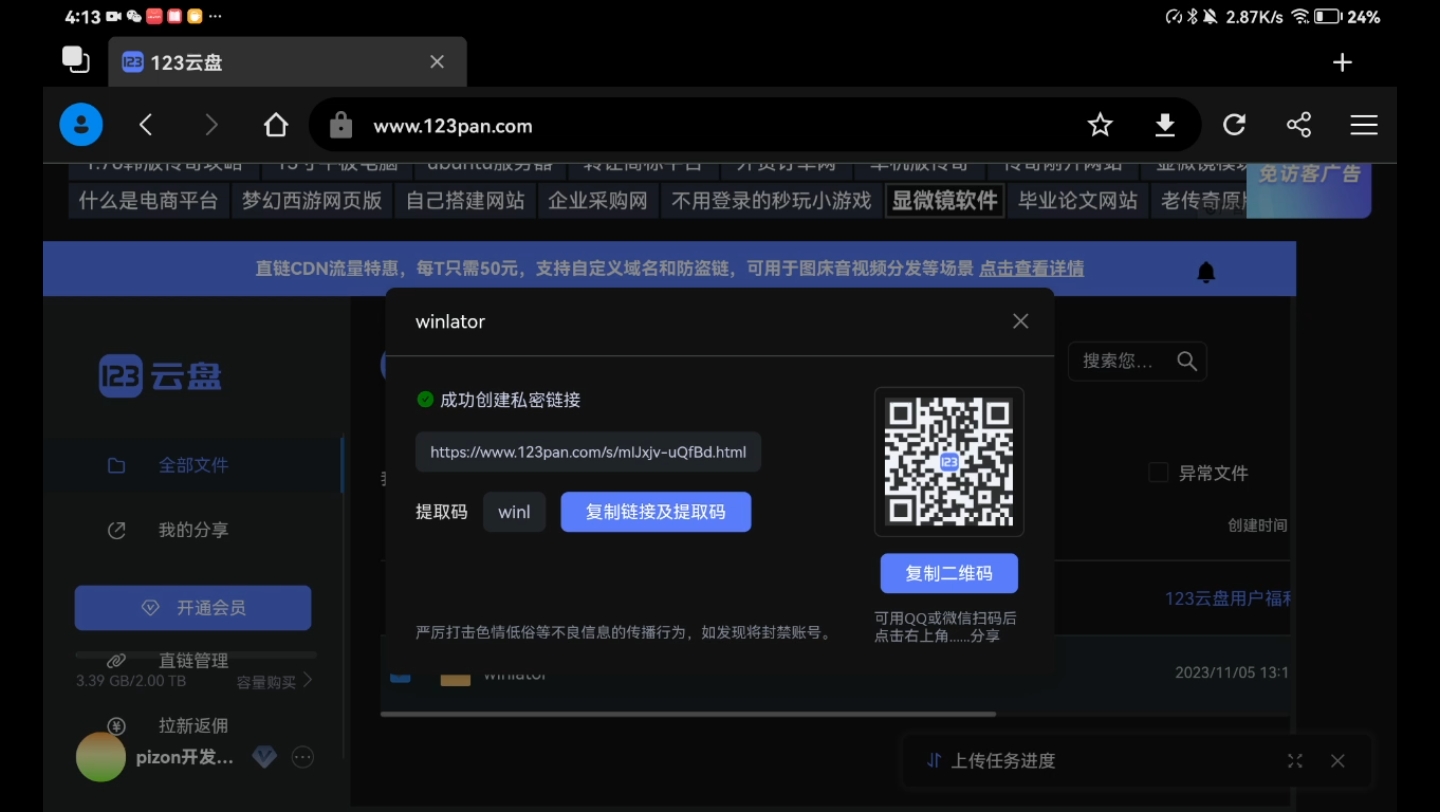Click the horizontal scrollbar under file list
Viewport: 1440px width, 812px height.
[x=688, y=714]
